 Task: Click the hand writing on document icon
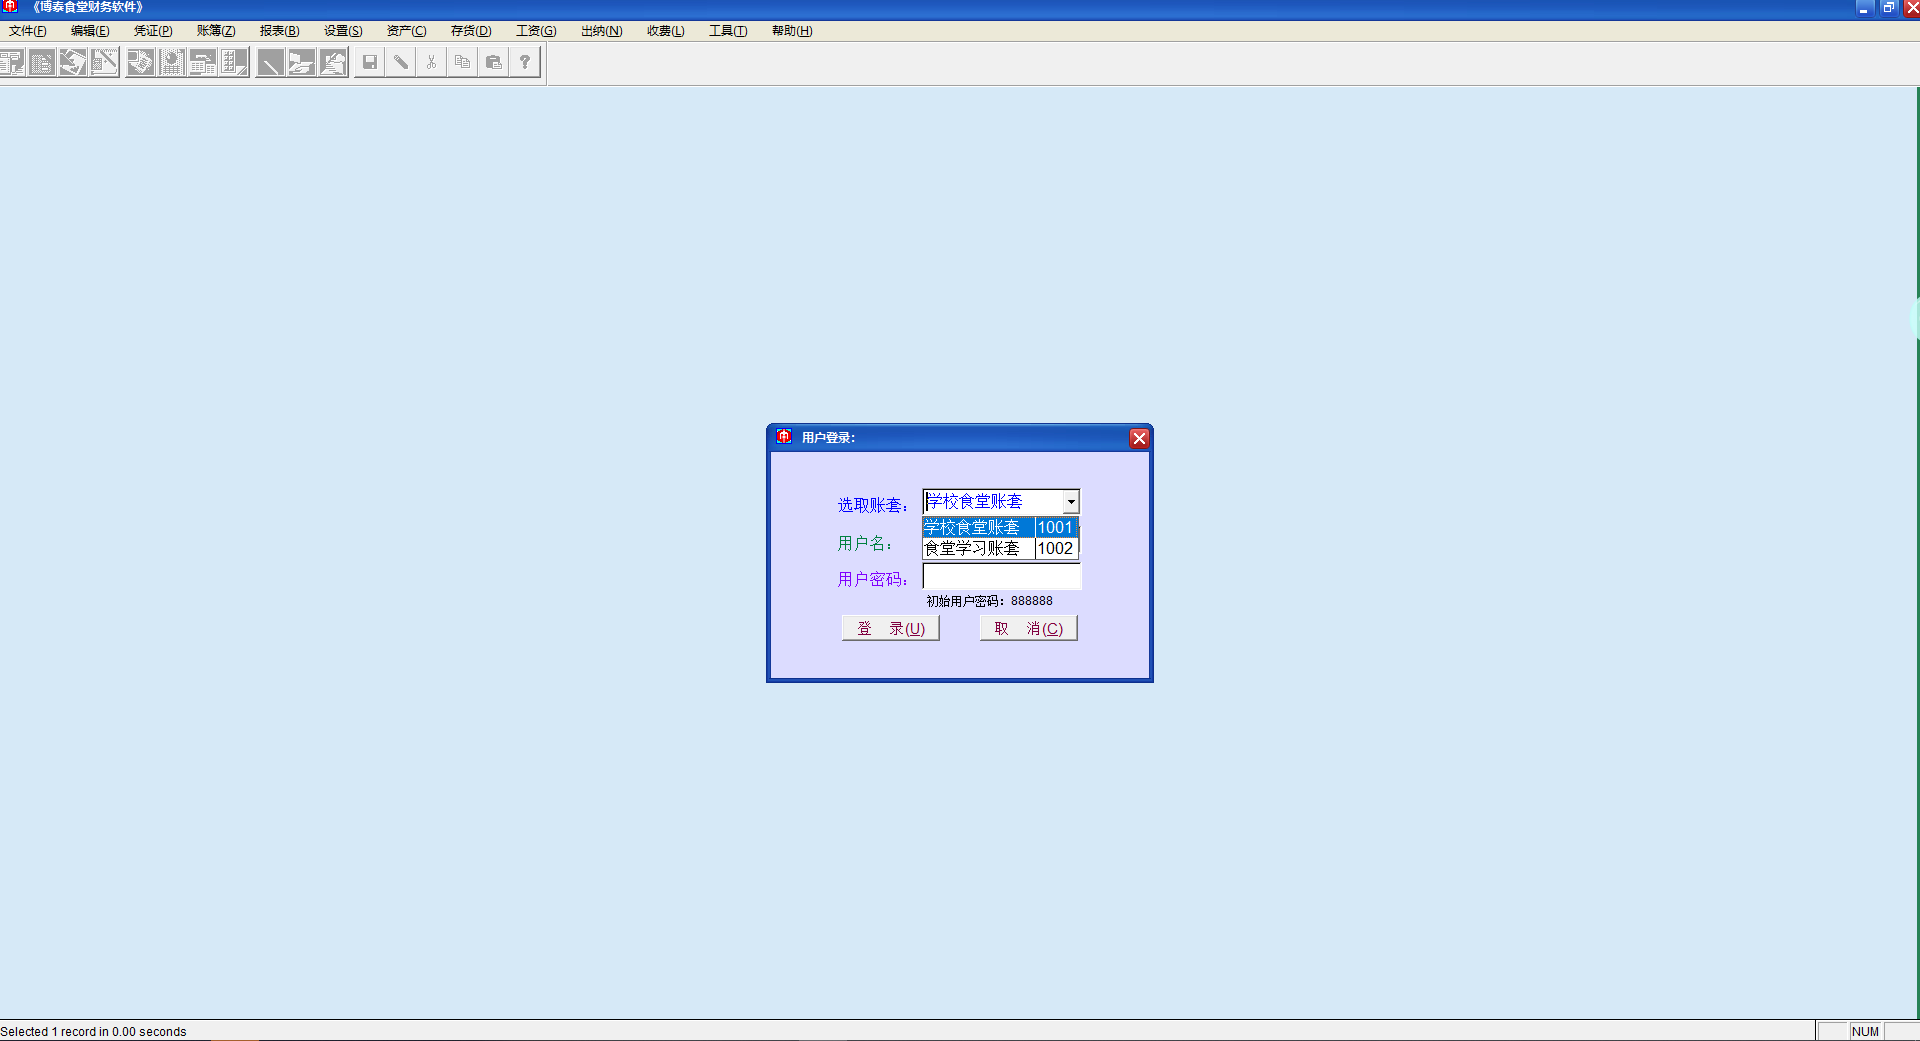pos(333,63)
